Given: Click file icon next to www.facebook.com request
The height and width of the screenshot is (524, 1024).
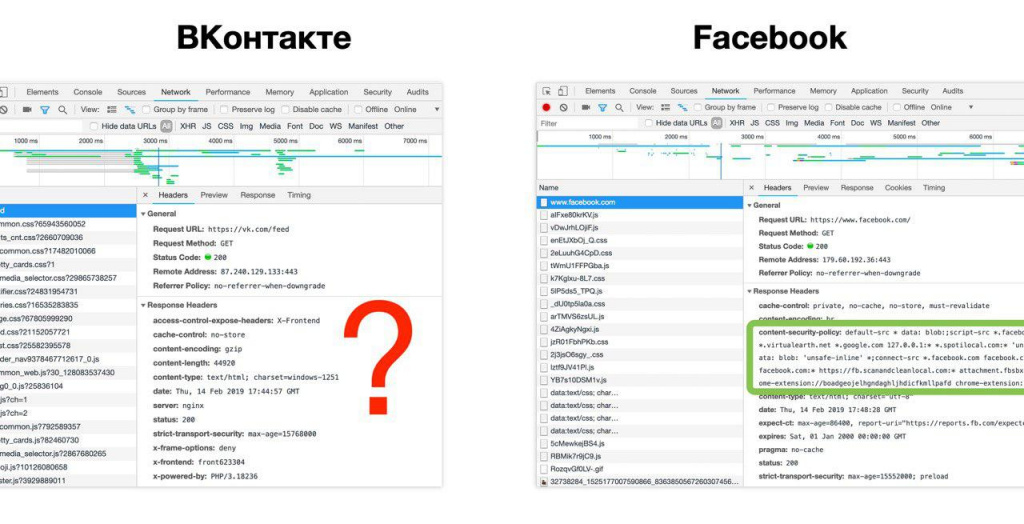Looking at the screenshot, I should click(x=543, y=202).
